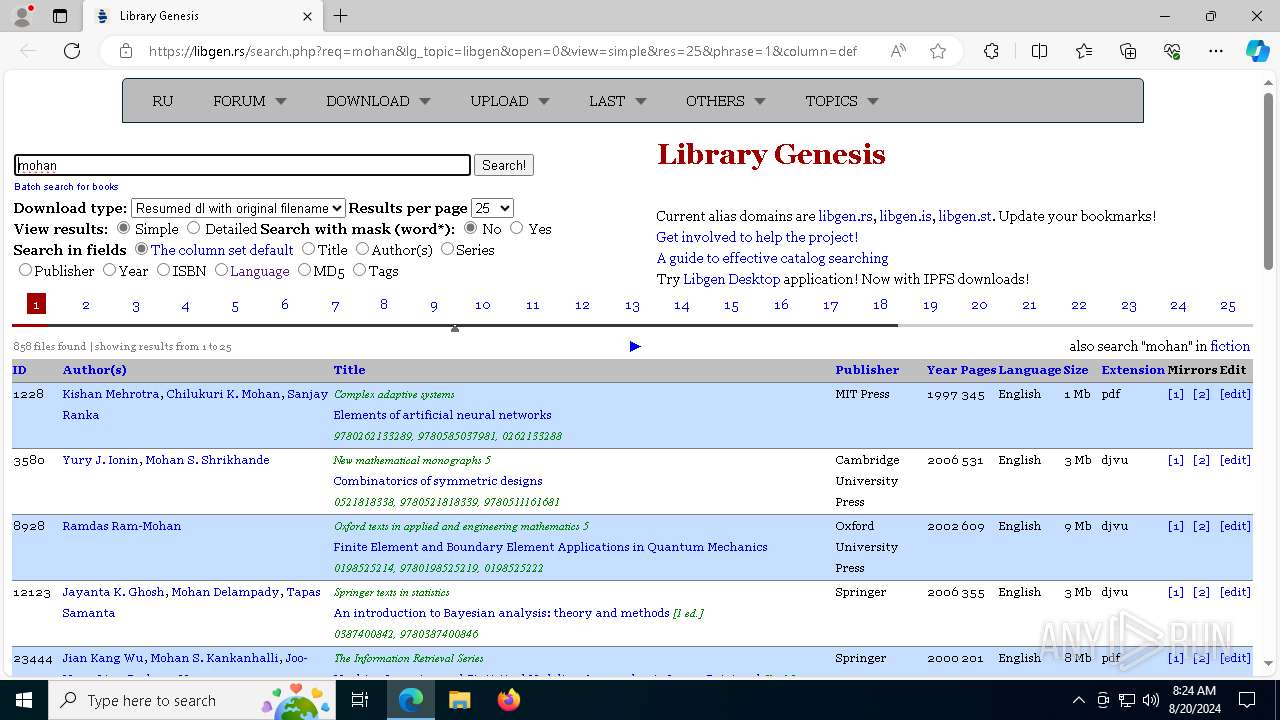Sort results by Title column
The height and width of the screenshot is (720, 1280).
point(349,370)
